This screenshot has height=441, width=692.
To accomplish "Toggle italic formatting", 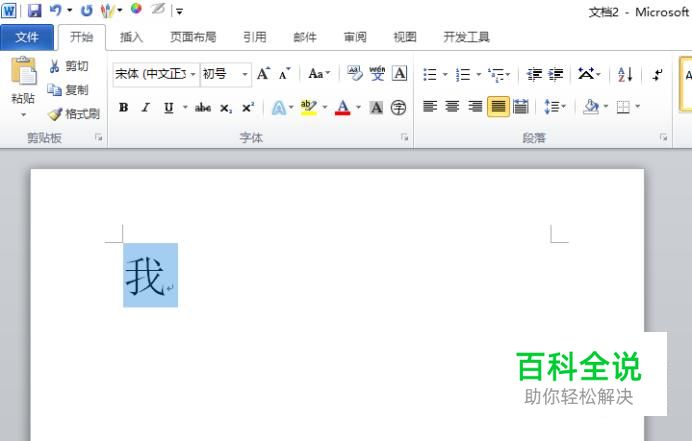I will point(146,107).
